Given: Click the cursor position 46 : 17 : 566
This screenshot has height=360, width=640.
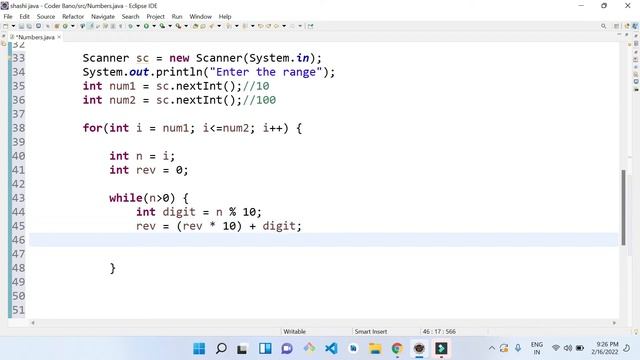Looking at the screenshot, I should point(439,331).
